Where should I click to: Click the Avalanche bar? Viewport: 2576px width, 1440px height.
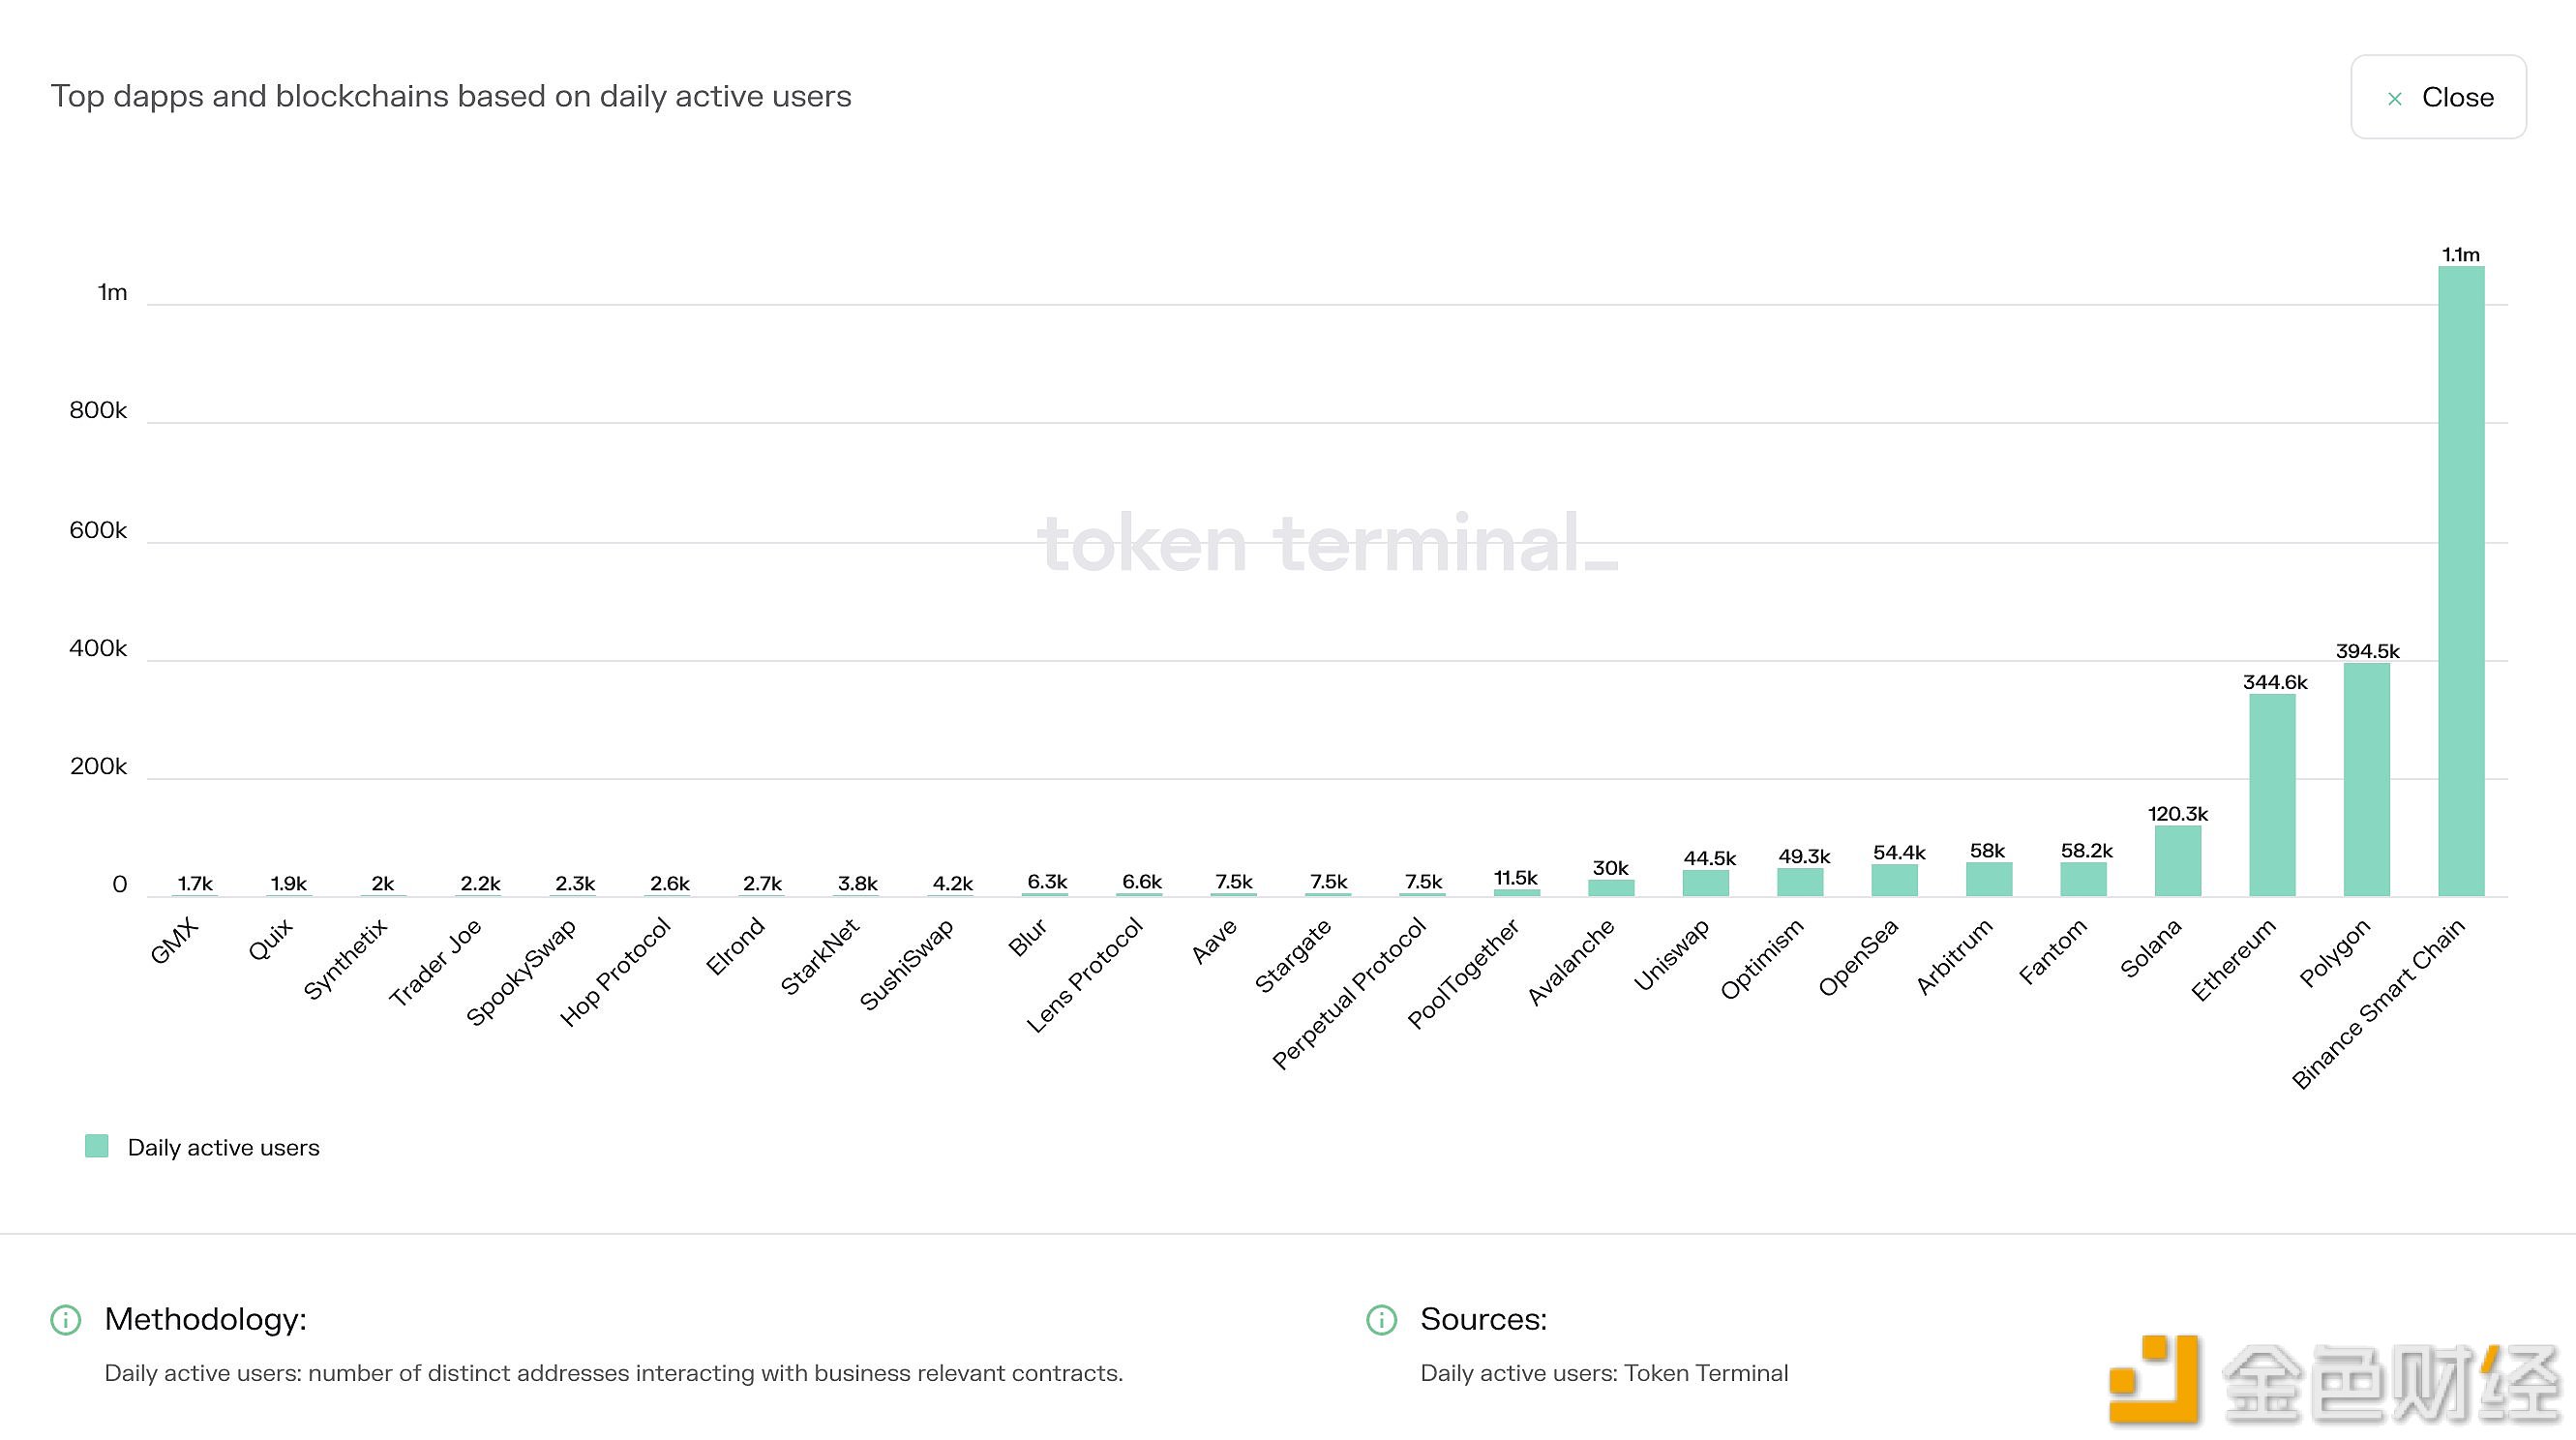point(1611,888)
